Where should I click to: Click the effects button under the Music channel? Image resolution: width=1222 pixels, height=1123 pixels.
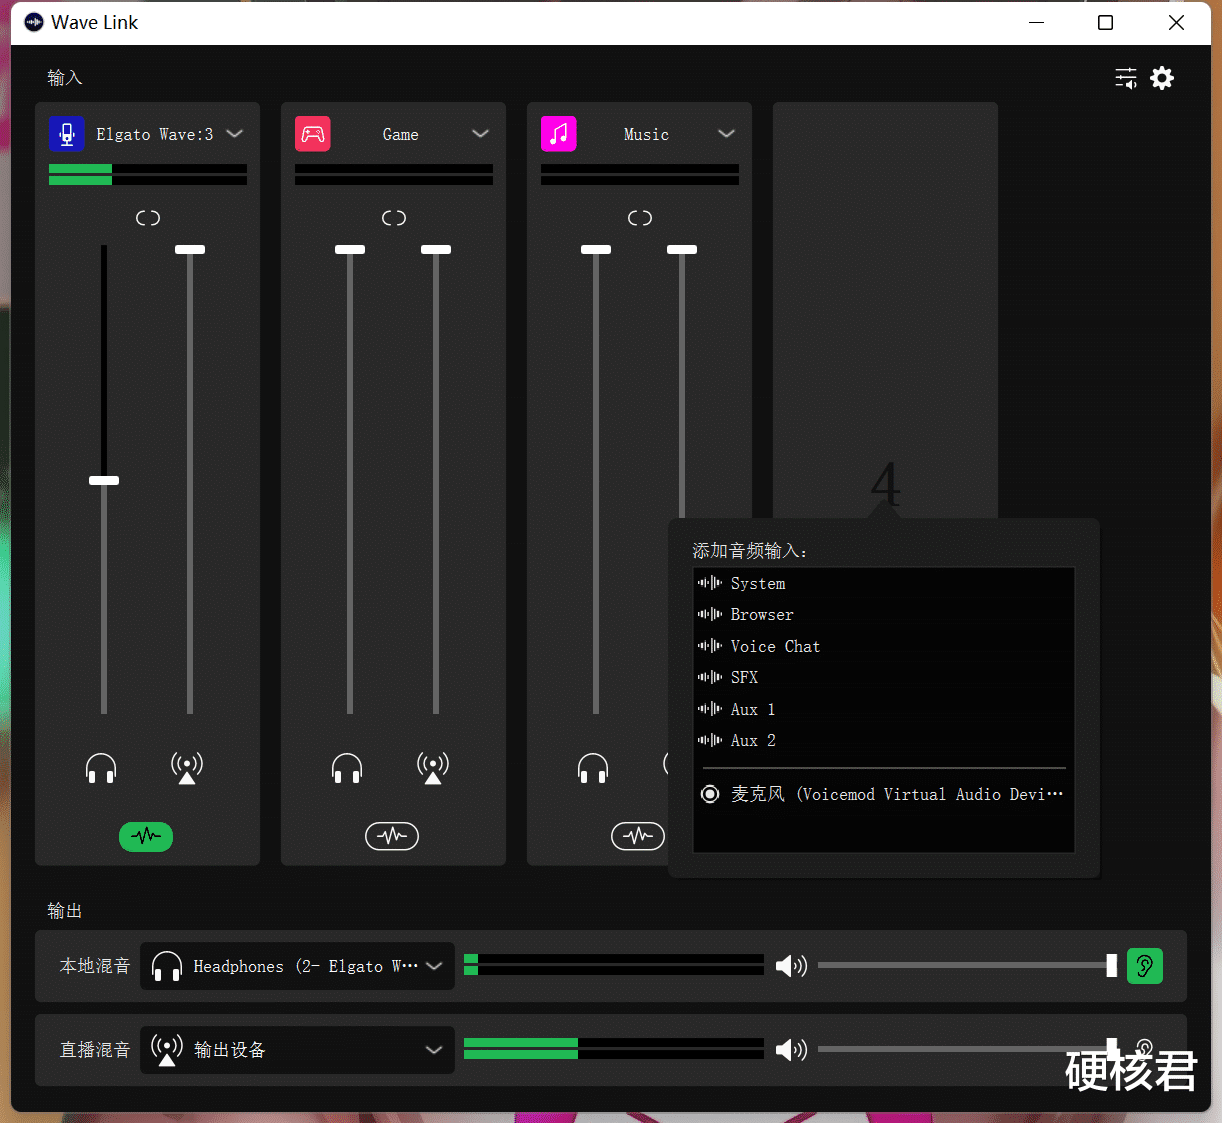[638, 836]
